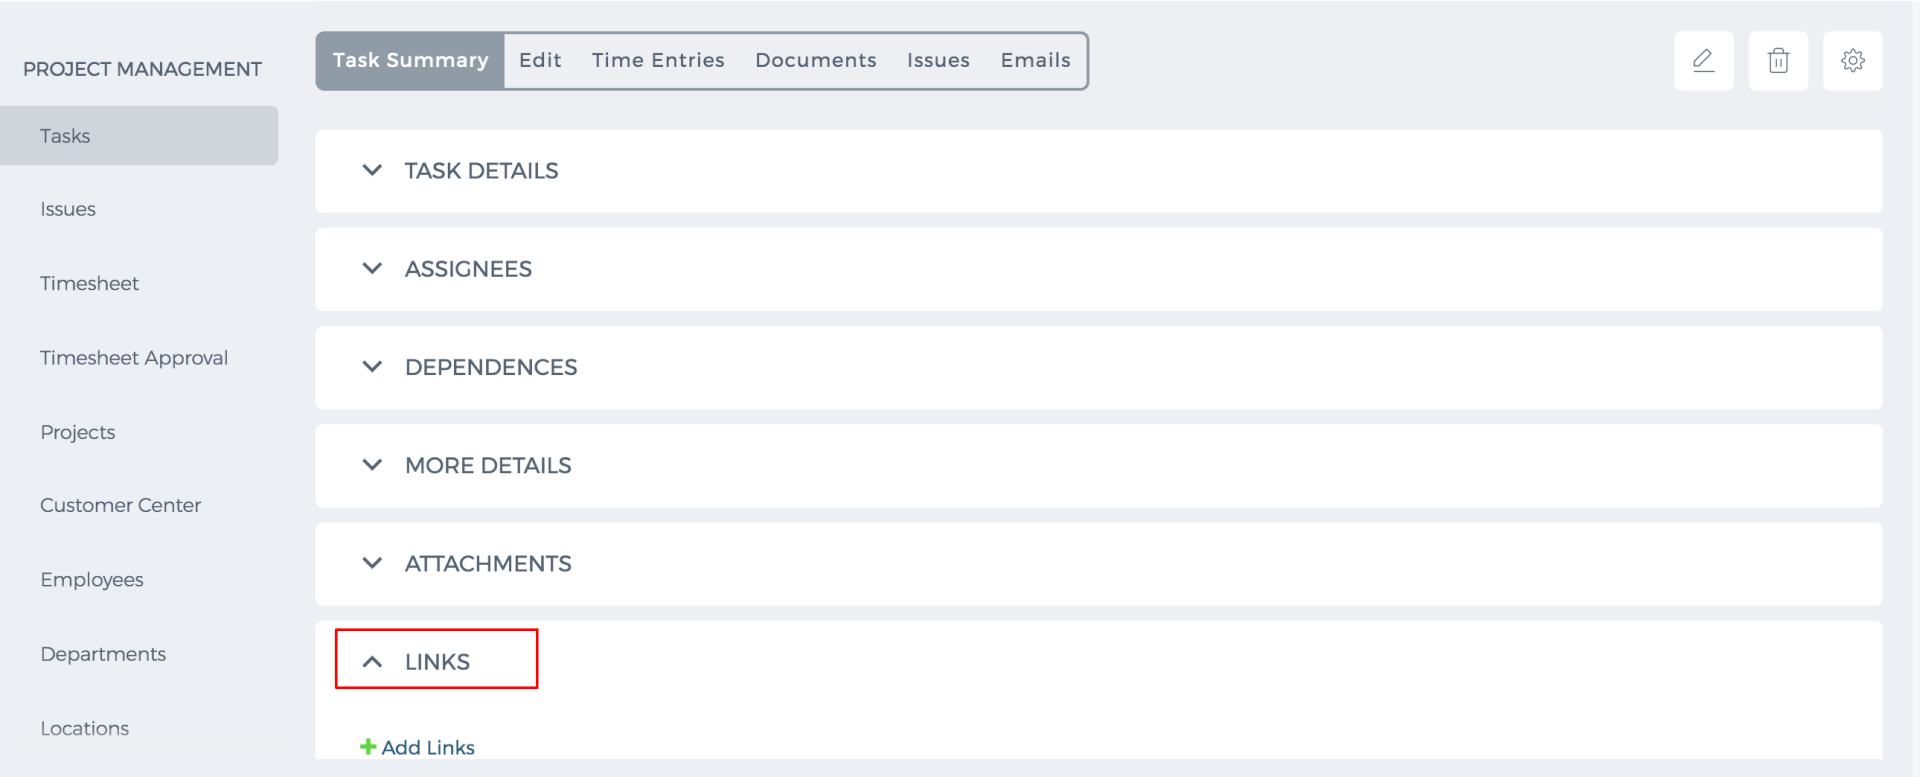Click the ASSIGNEES heading text
Screen dimensions: 1920x777
[468, 269]
